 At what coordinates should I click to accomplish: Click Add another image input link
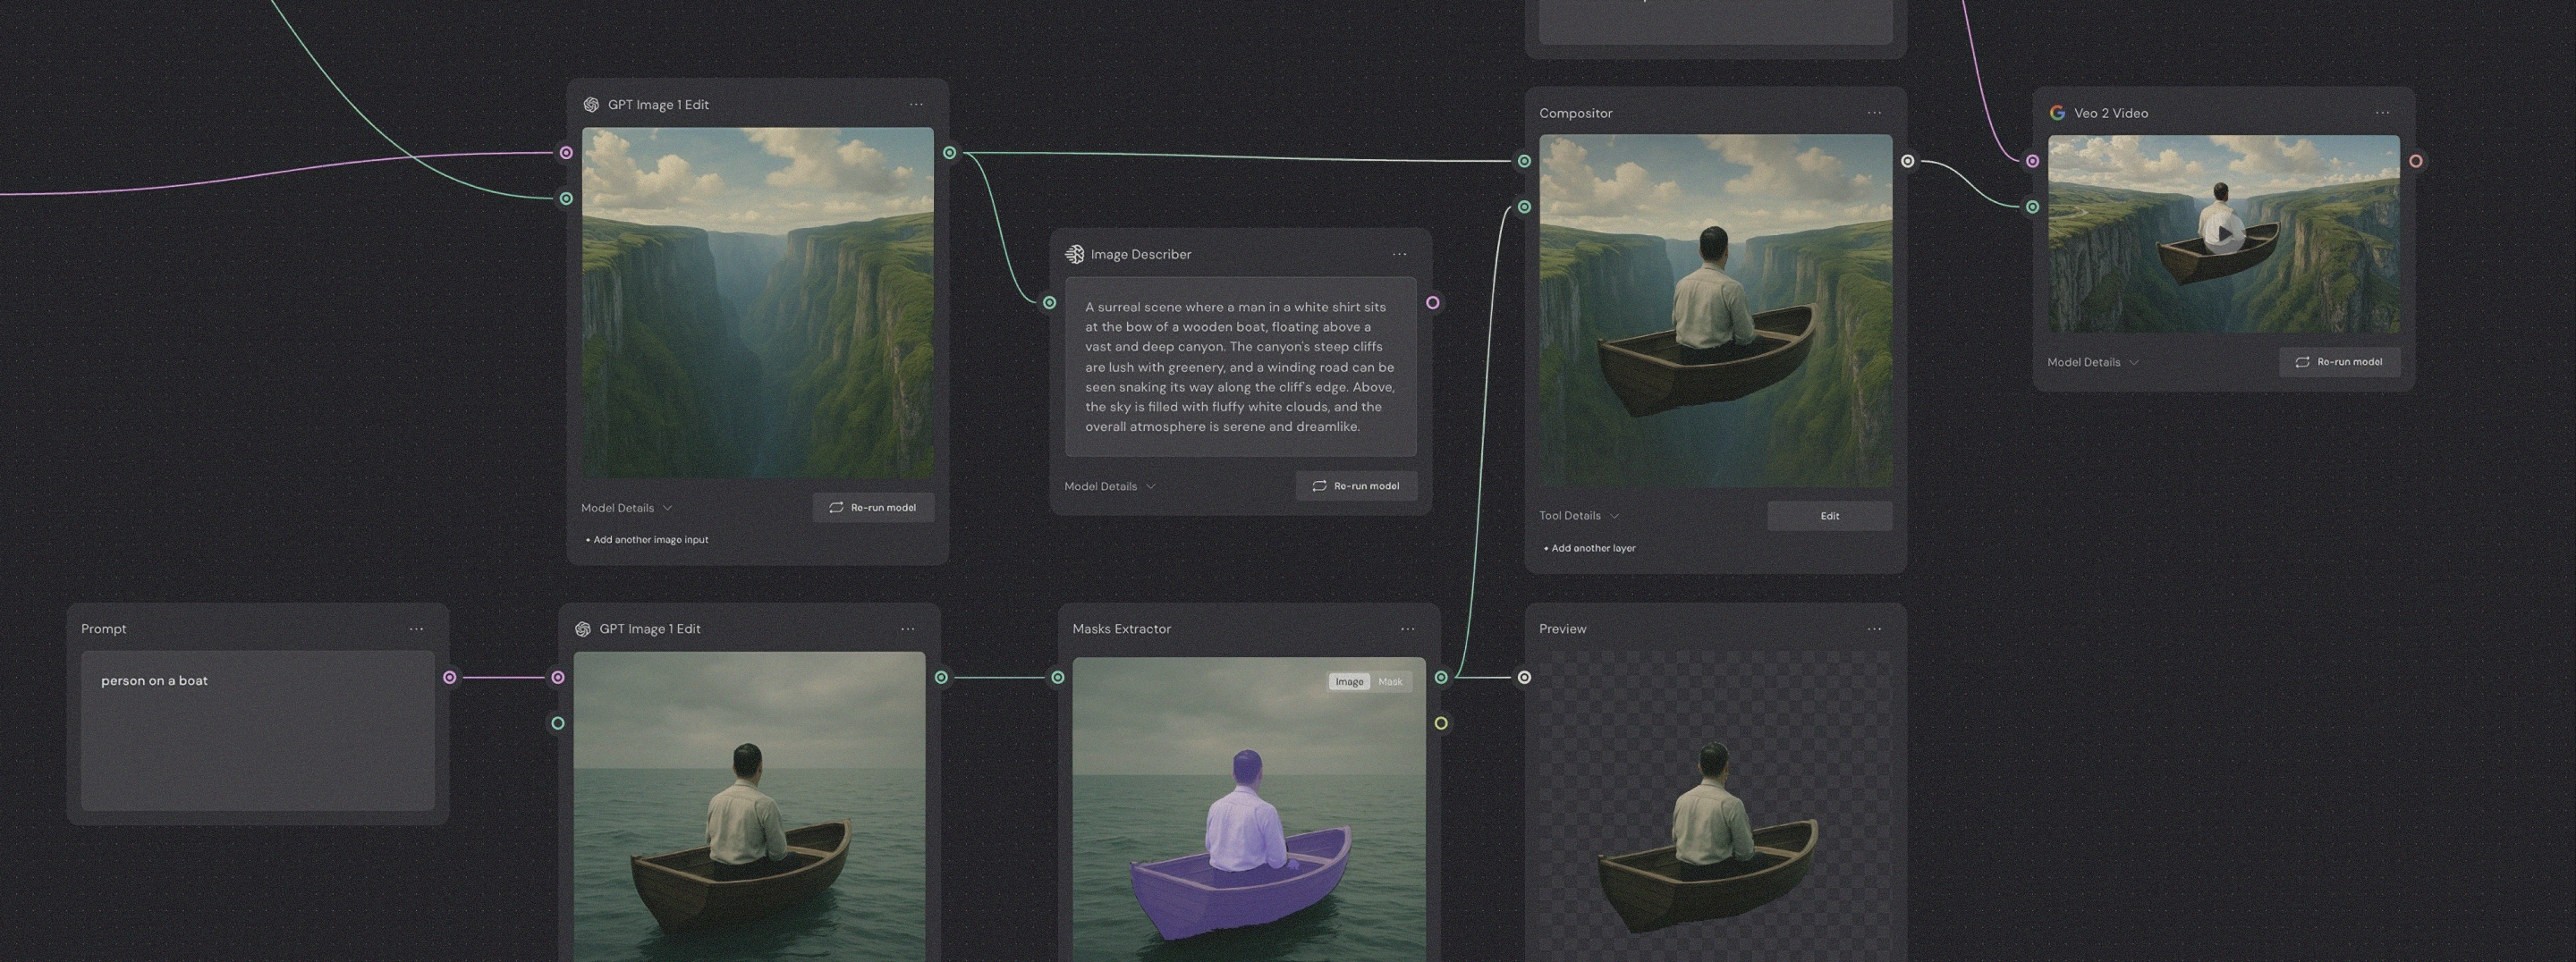pos(647,540)
